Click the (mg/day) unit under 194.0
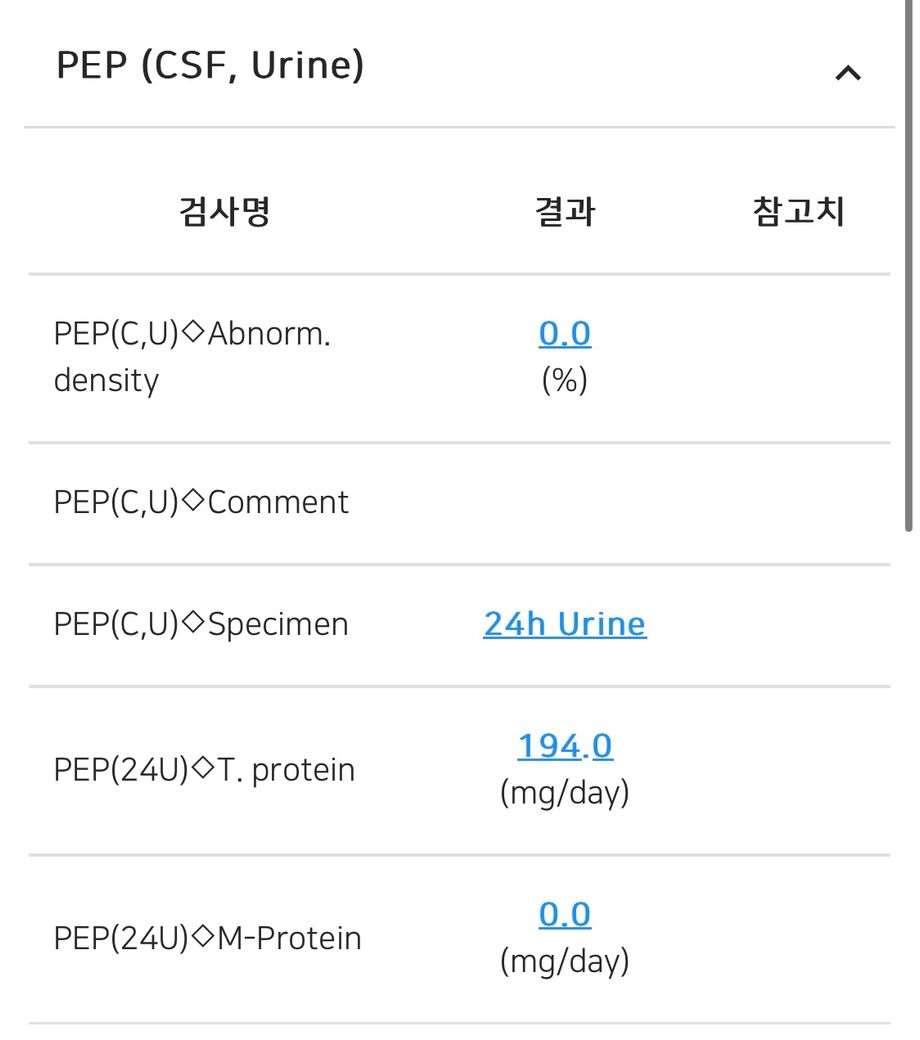 point(564,793)
